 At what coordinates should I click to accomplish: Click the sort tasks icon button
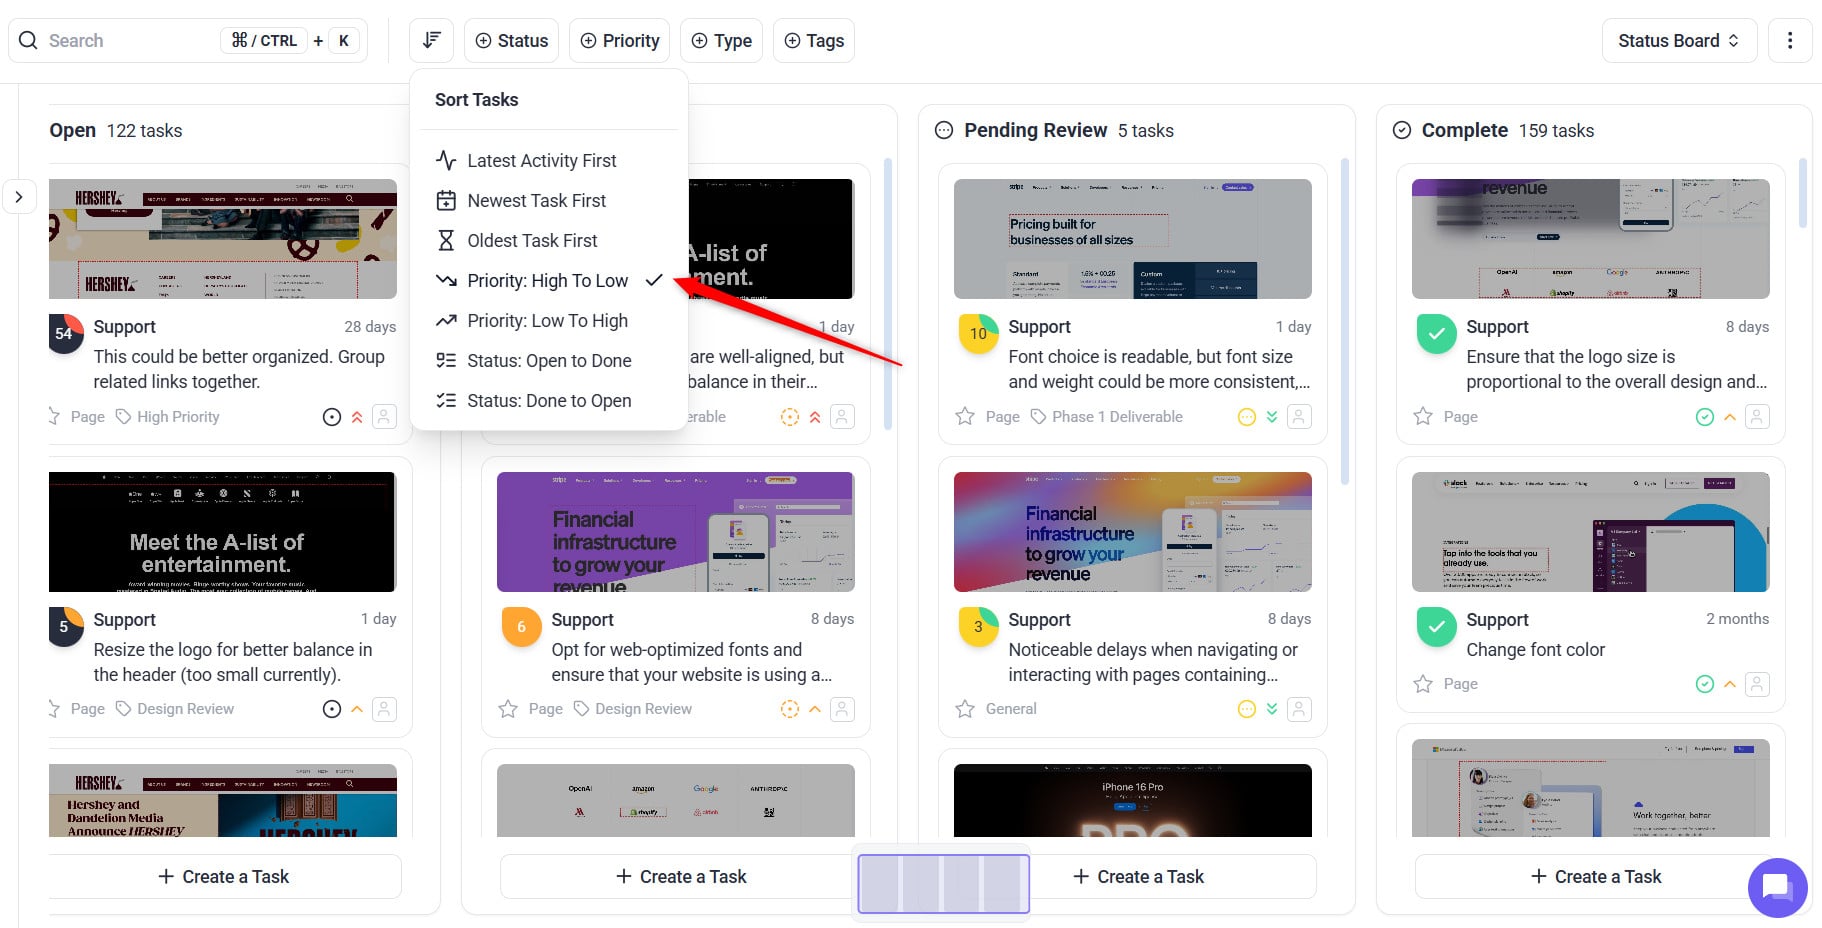(x=431, y=41)
